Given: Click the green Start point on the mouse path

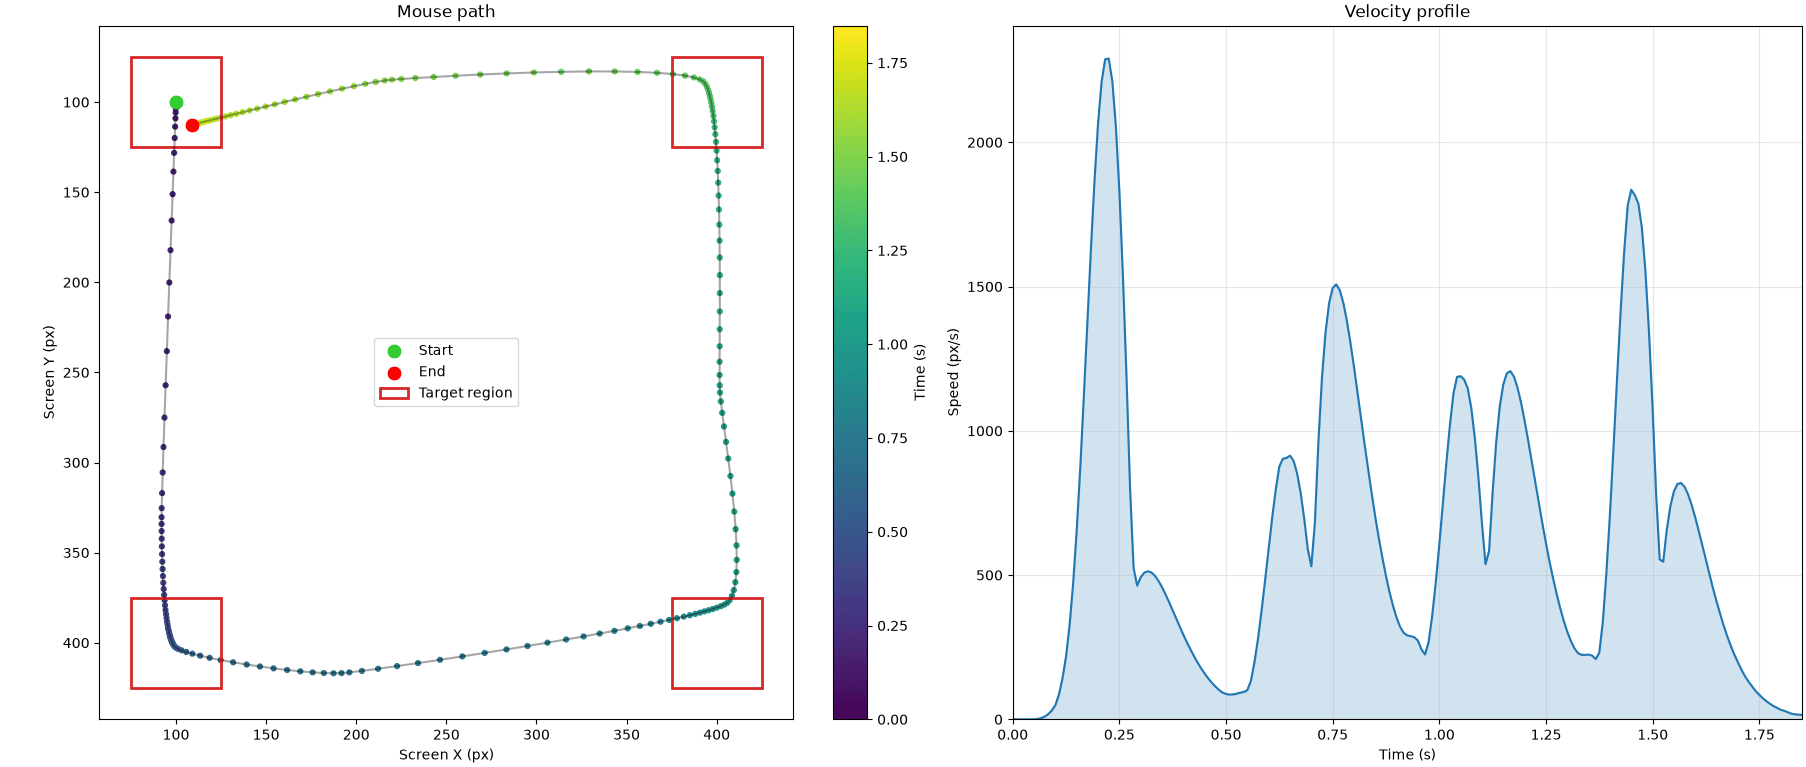Looking at the screenshot, I should point(176,102).
